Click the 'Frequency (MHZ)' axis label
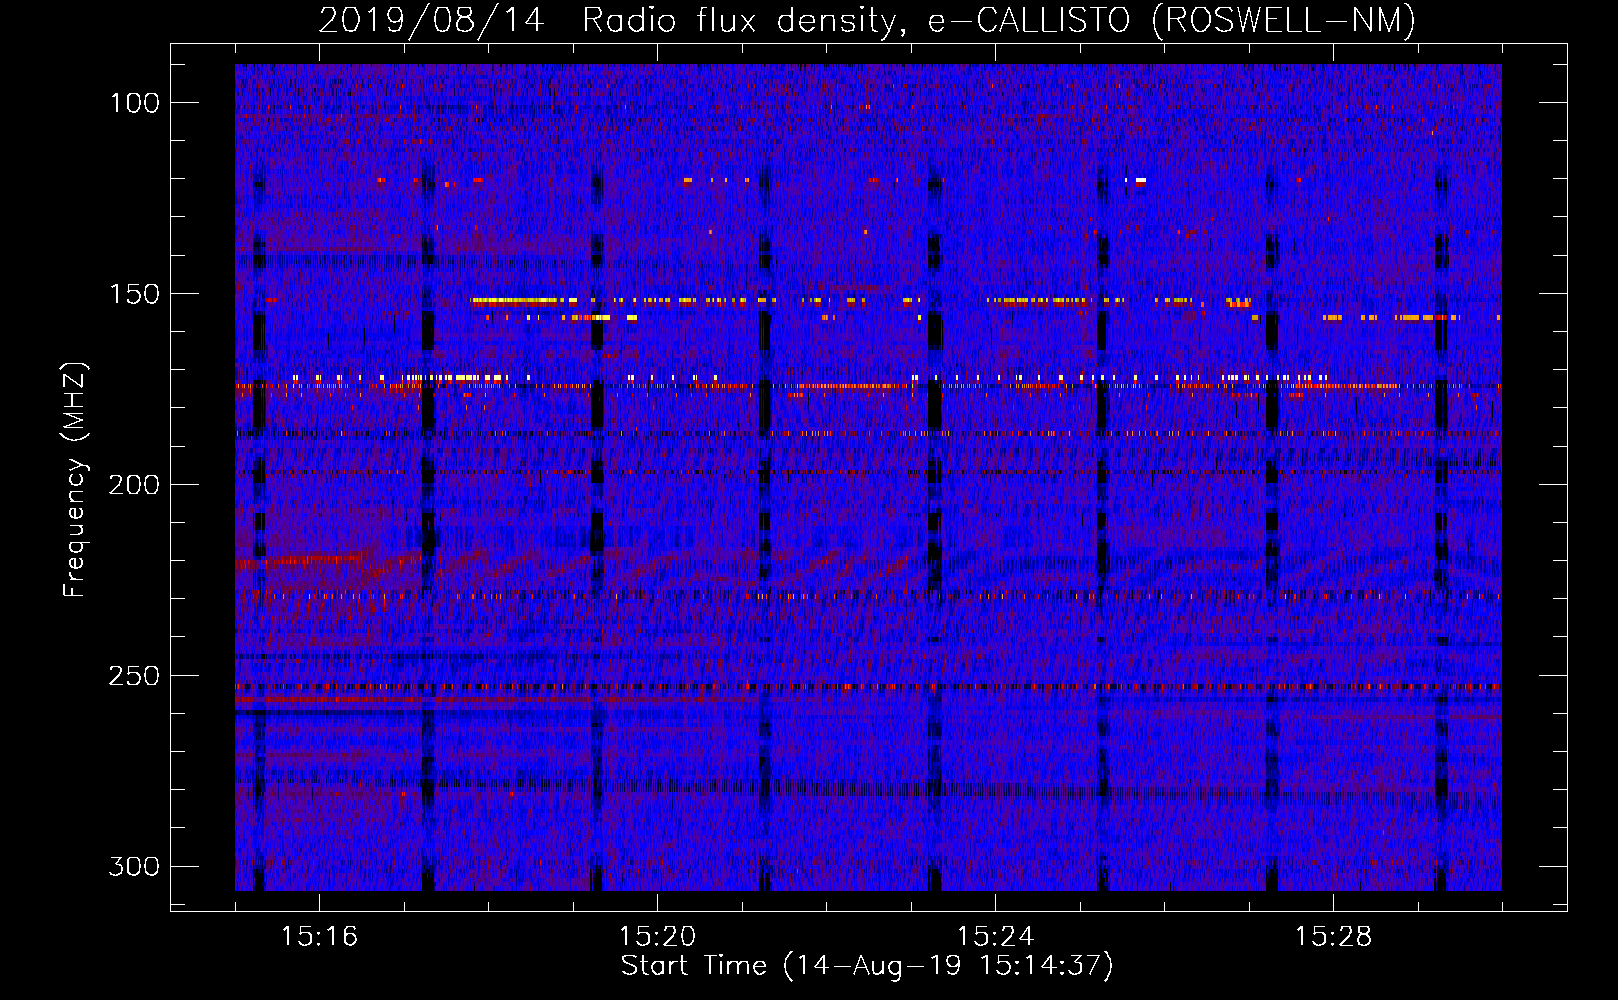Screen dimensions: 1618x1000 click(x=75, y=479)
